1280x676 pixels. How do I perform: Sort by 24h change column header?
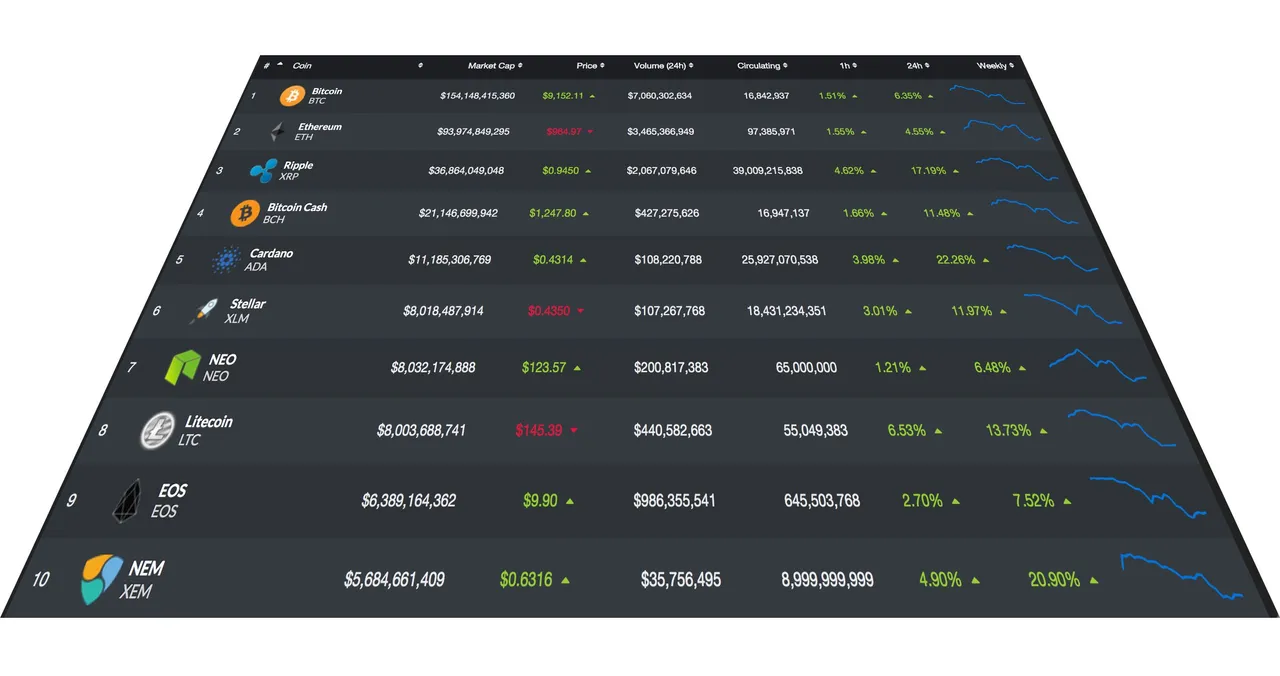pos(918,66)
